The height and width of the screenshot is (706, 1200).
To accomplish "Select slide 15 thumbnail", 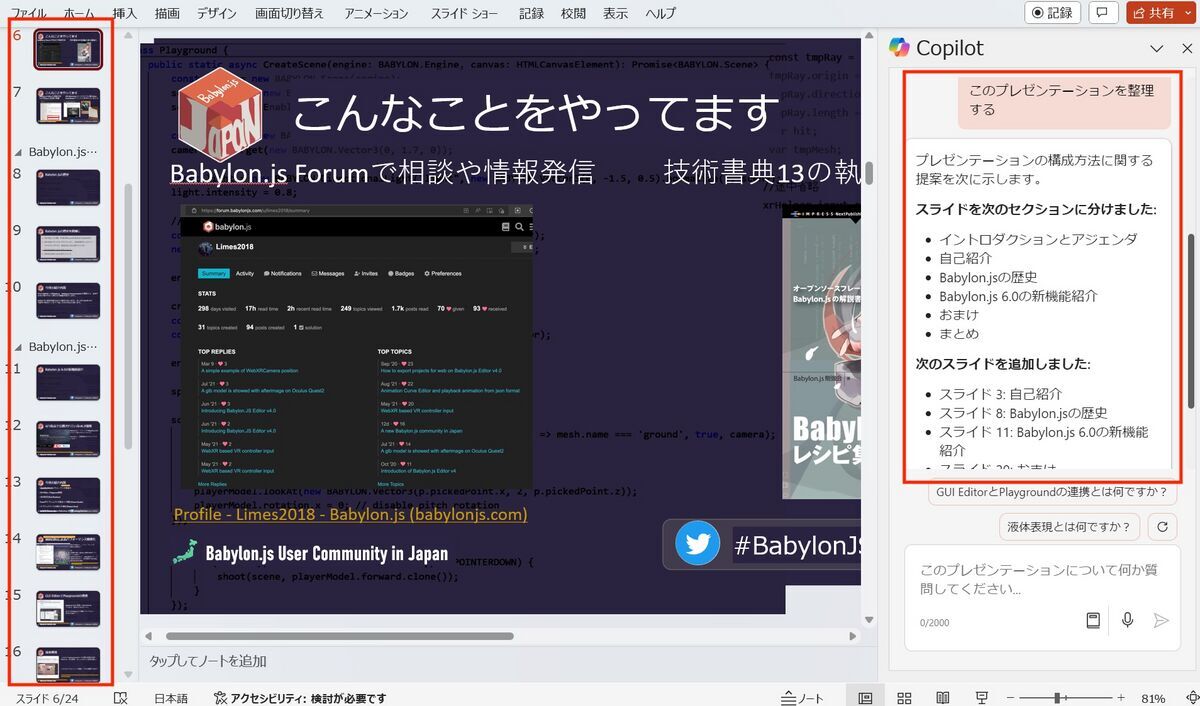I will (x=68, y=608).
